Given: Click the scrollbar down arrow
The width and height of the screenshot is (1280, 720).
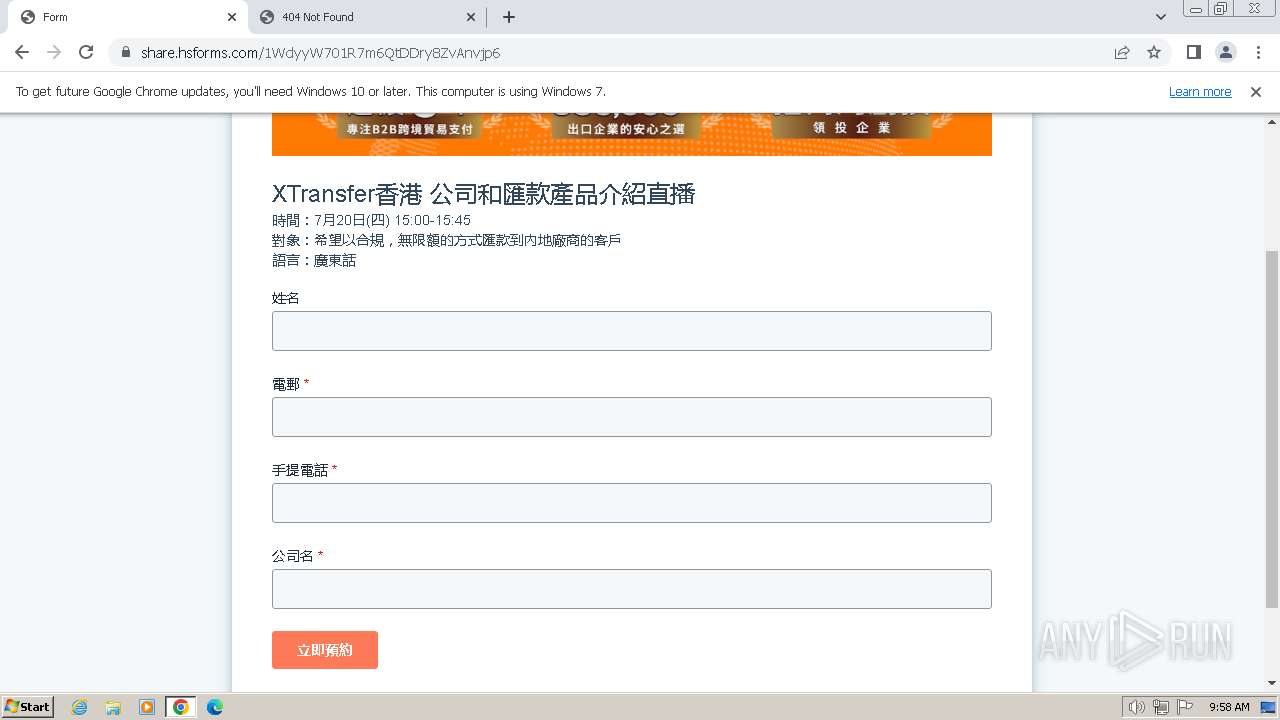Looking at the screenshot, I should tap(1272, 684).
